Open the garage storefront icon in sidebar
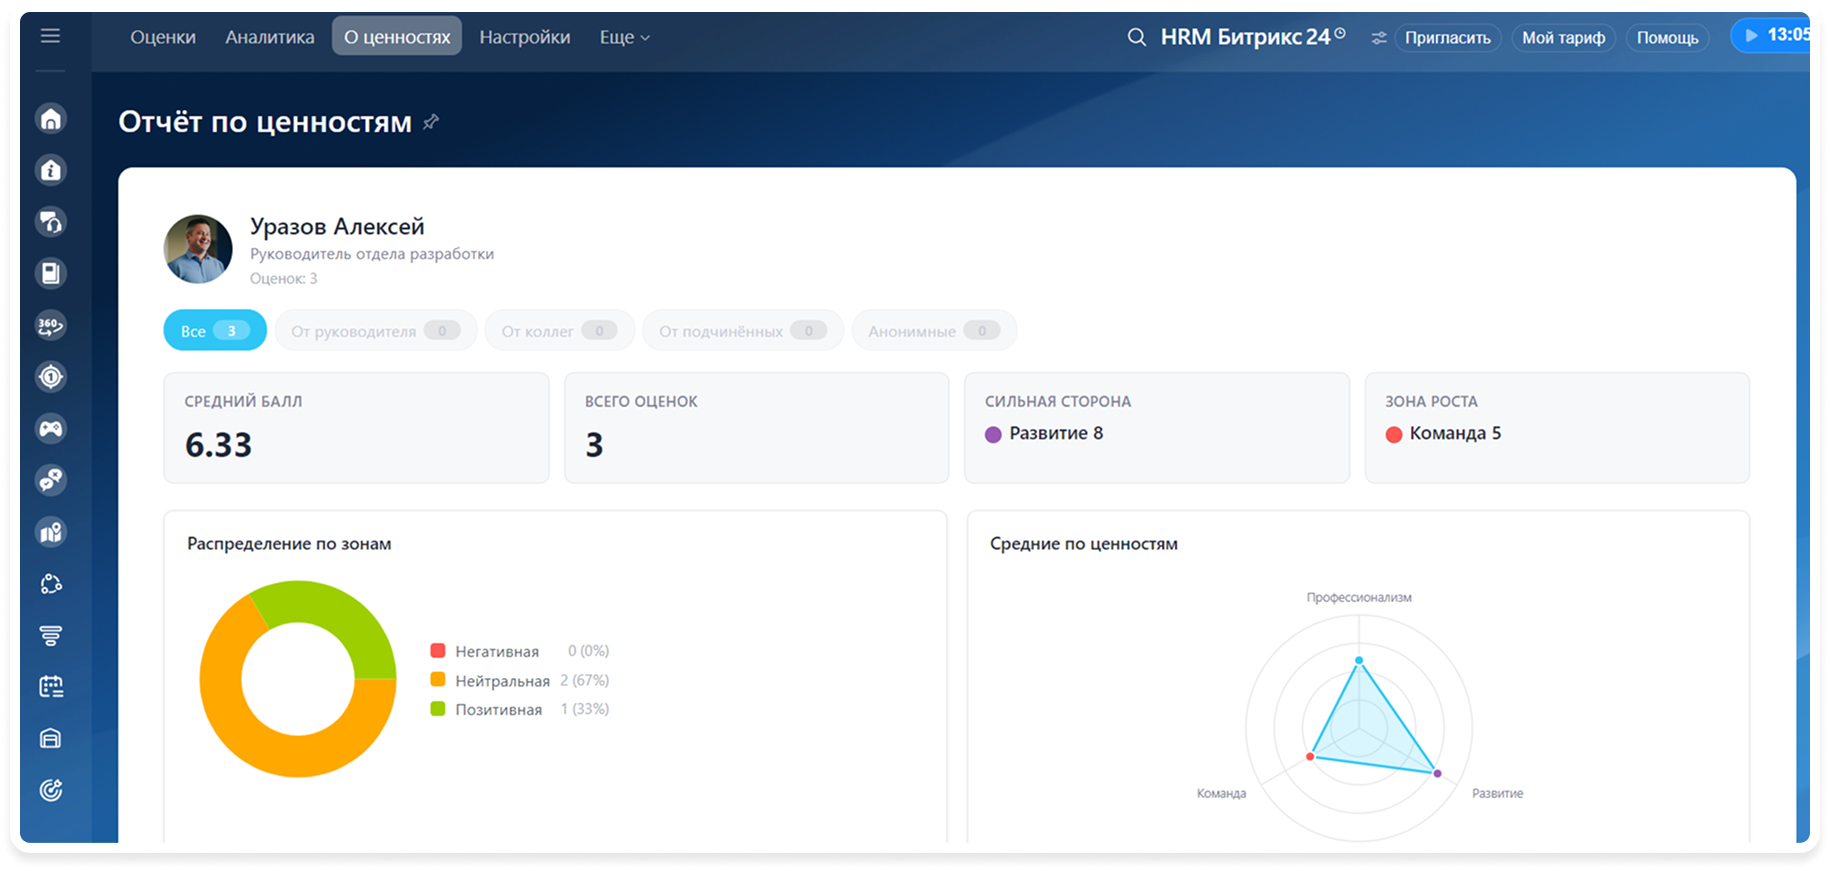This screenshot has width=1830, height=871. pyautogui.click(x=51, y=739)
